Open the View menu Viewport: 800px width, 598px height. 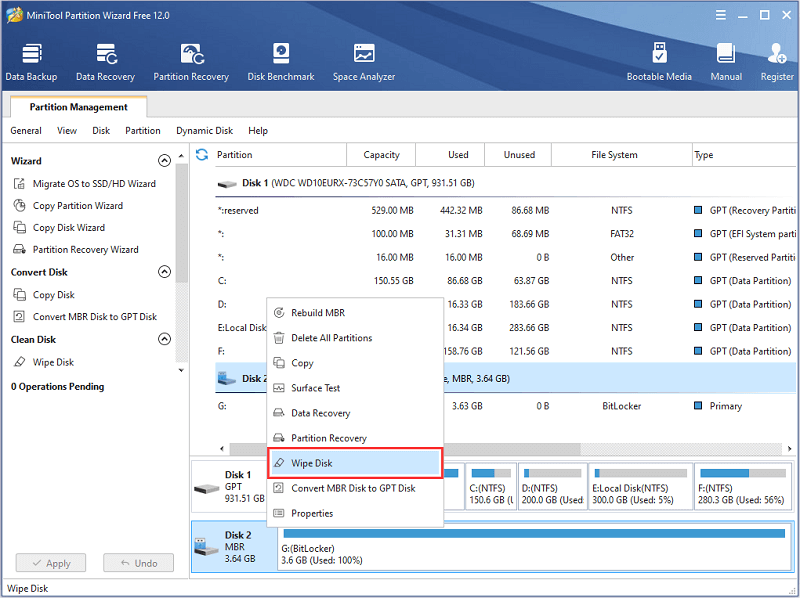point(67,131)
